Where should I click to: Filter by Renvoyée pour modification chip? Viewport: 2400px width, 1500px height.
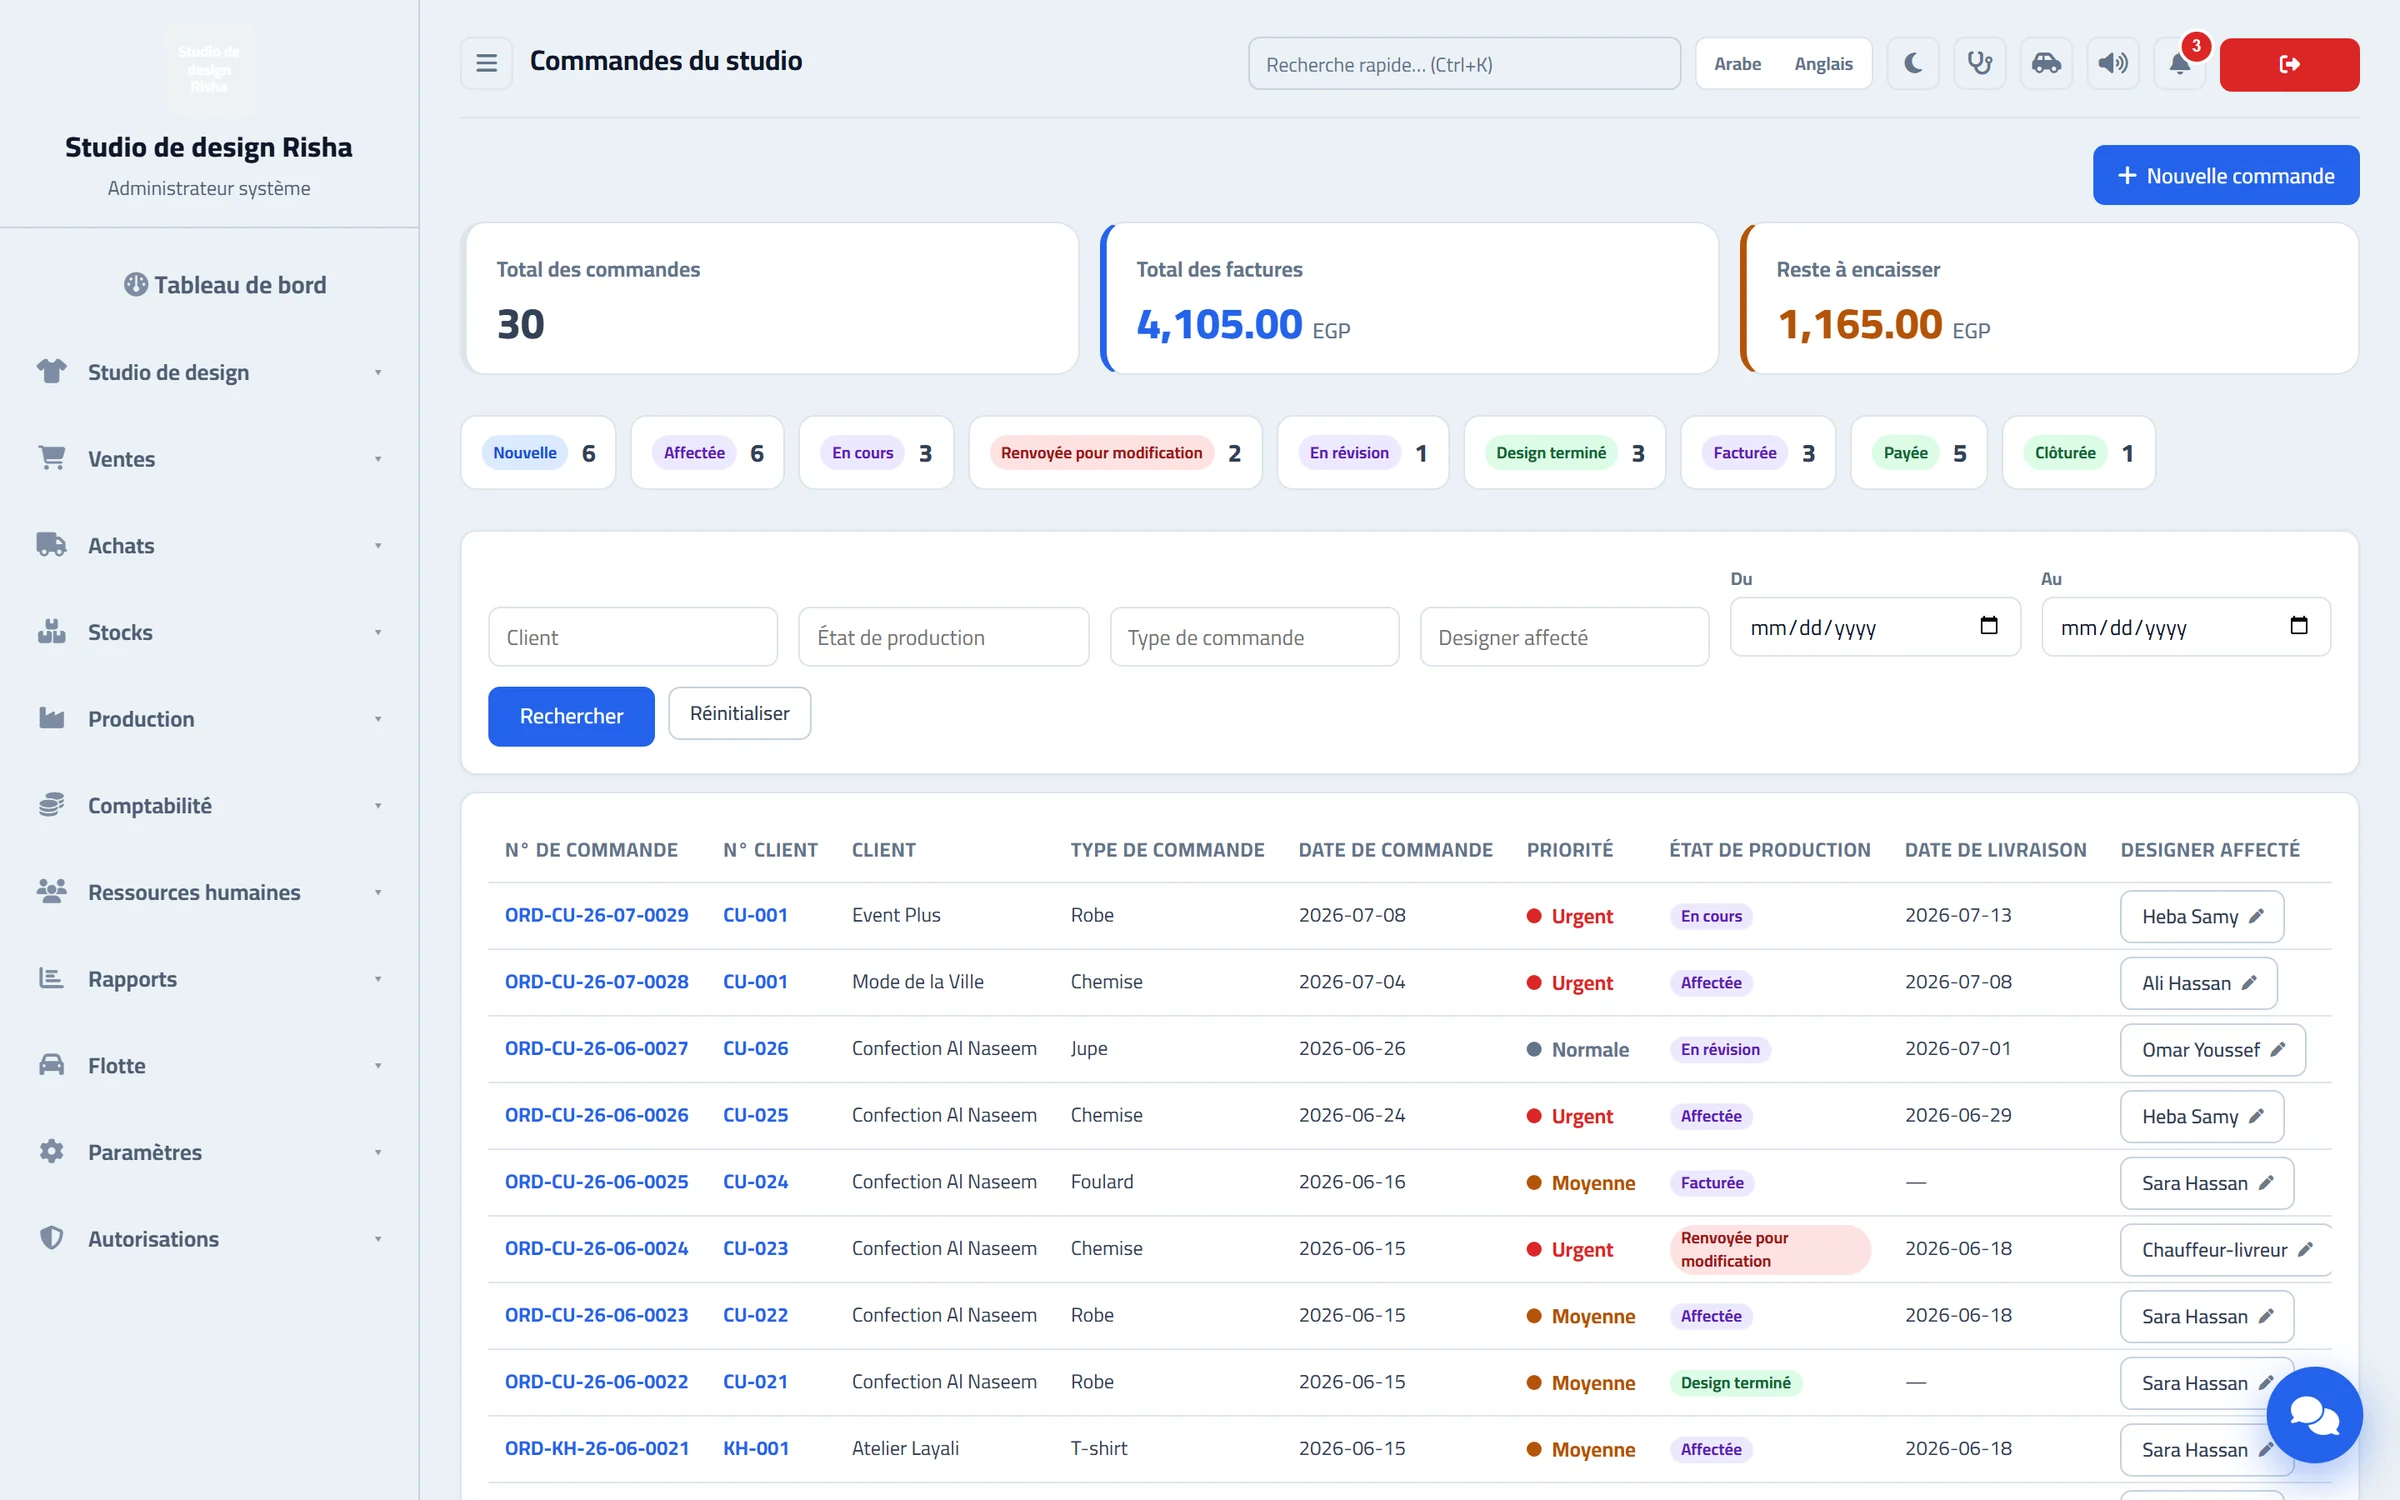[1115, 453]
